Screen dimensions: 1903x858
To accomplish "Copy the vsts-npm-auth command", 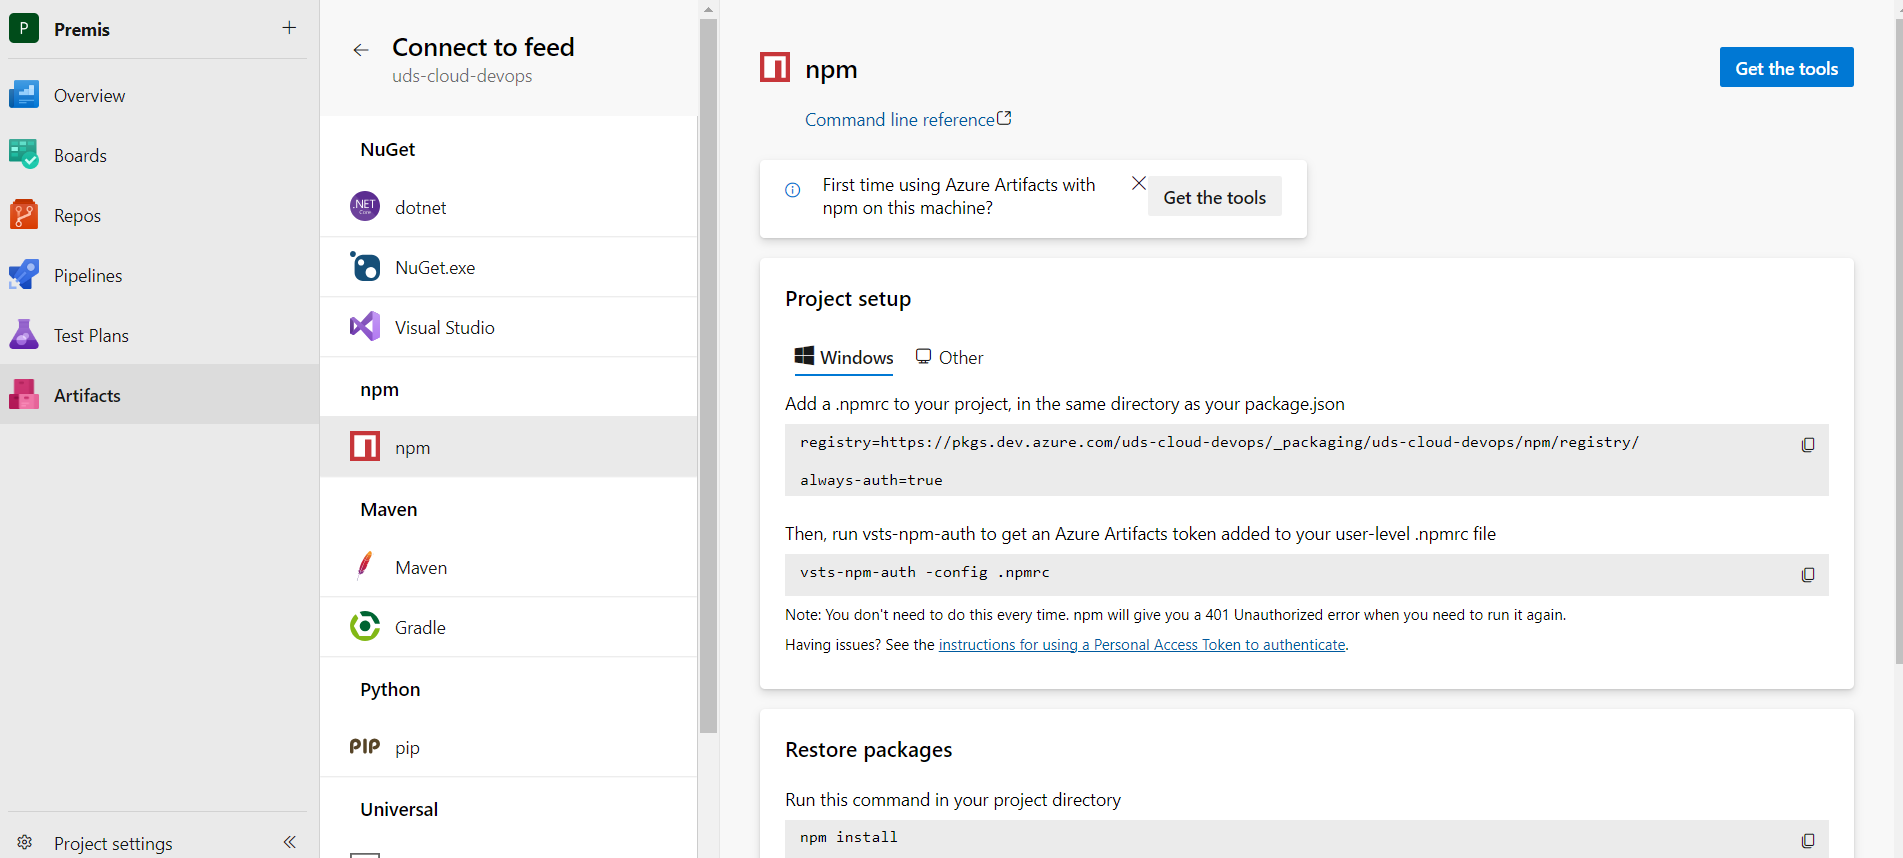I will [x=1807, y=575].
